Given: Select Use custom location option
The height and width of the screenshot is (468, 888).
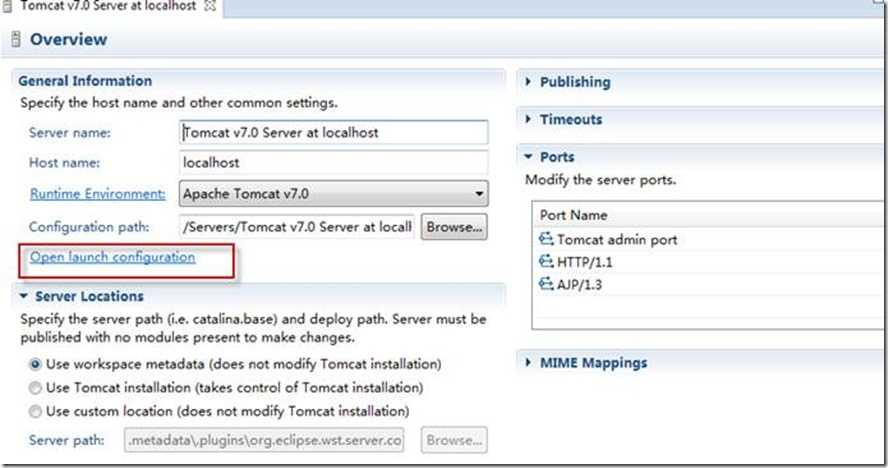Looking at the screenshot, I should point(35,411).
